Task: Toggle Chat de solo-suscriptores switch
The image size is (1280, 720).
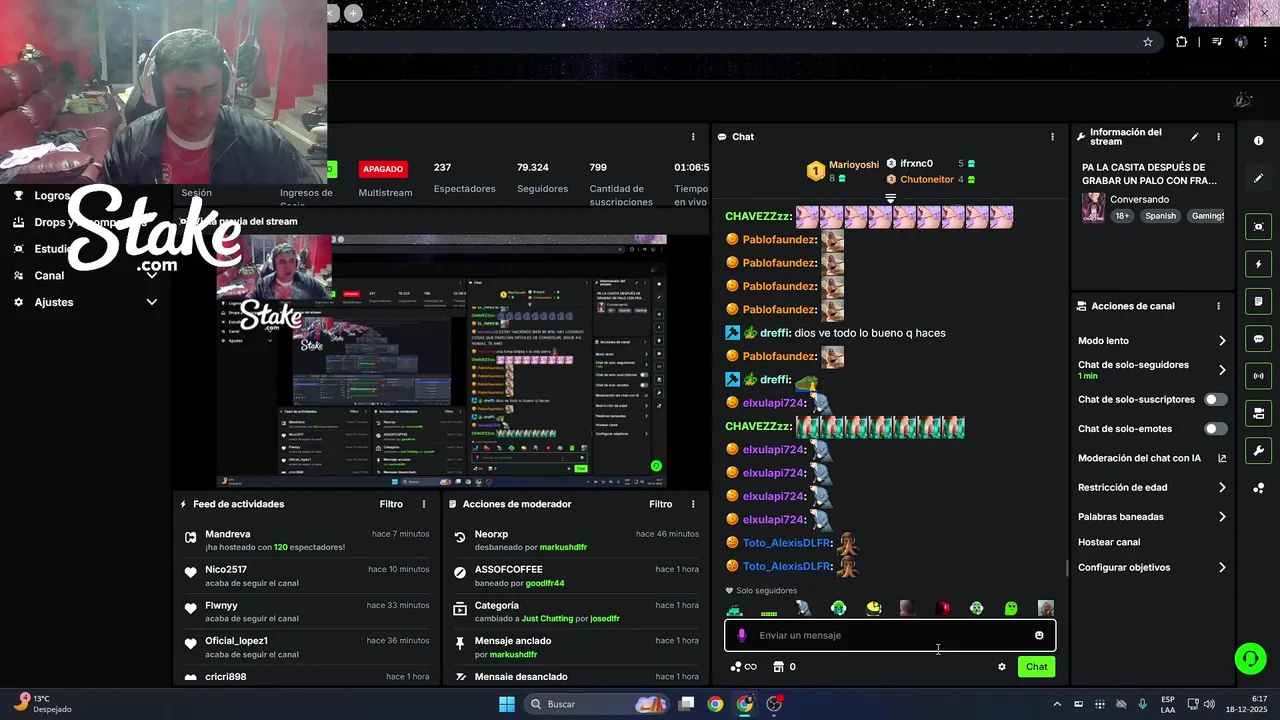Action: tap(1216, 399)
